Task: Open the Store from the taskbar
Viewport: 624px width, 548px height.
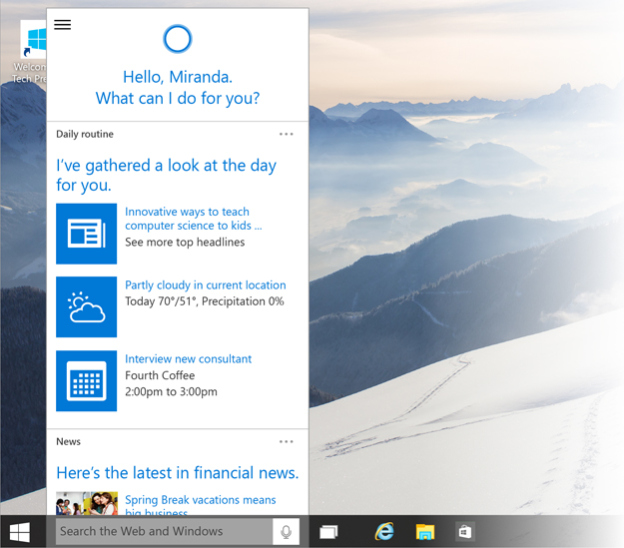Action: [465, 531]
